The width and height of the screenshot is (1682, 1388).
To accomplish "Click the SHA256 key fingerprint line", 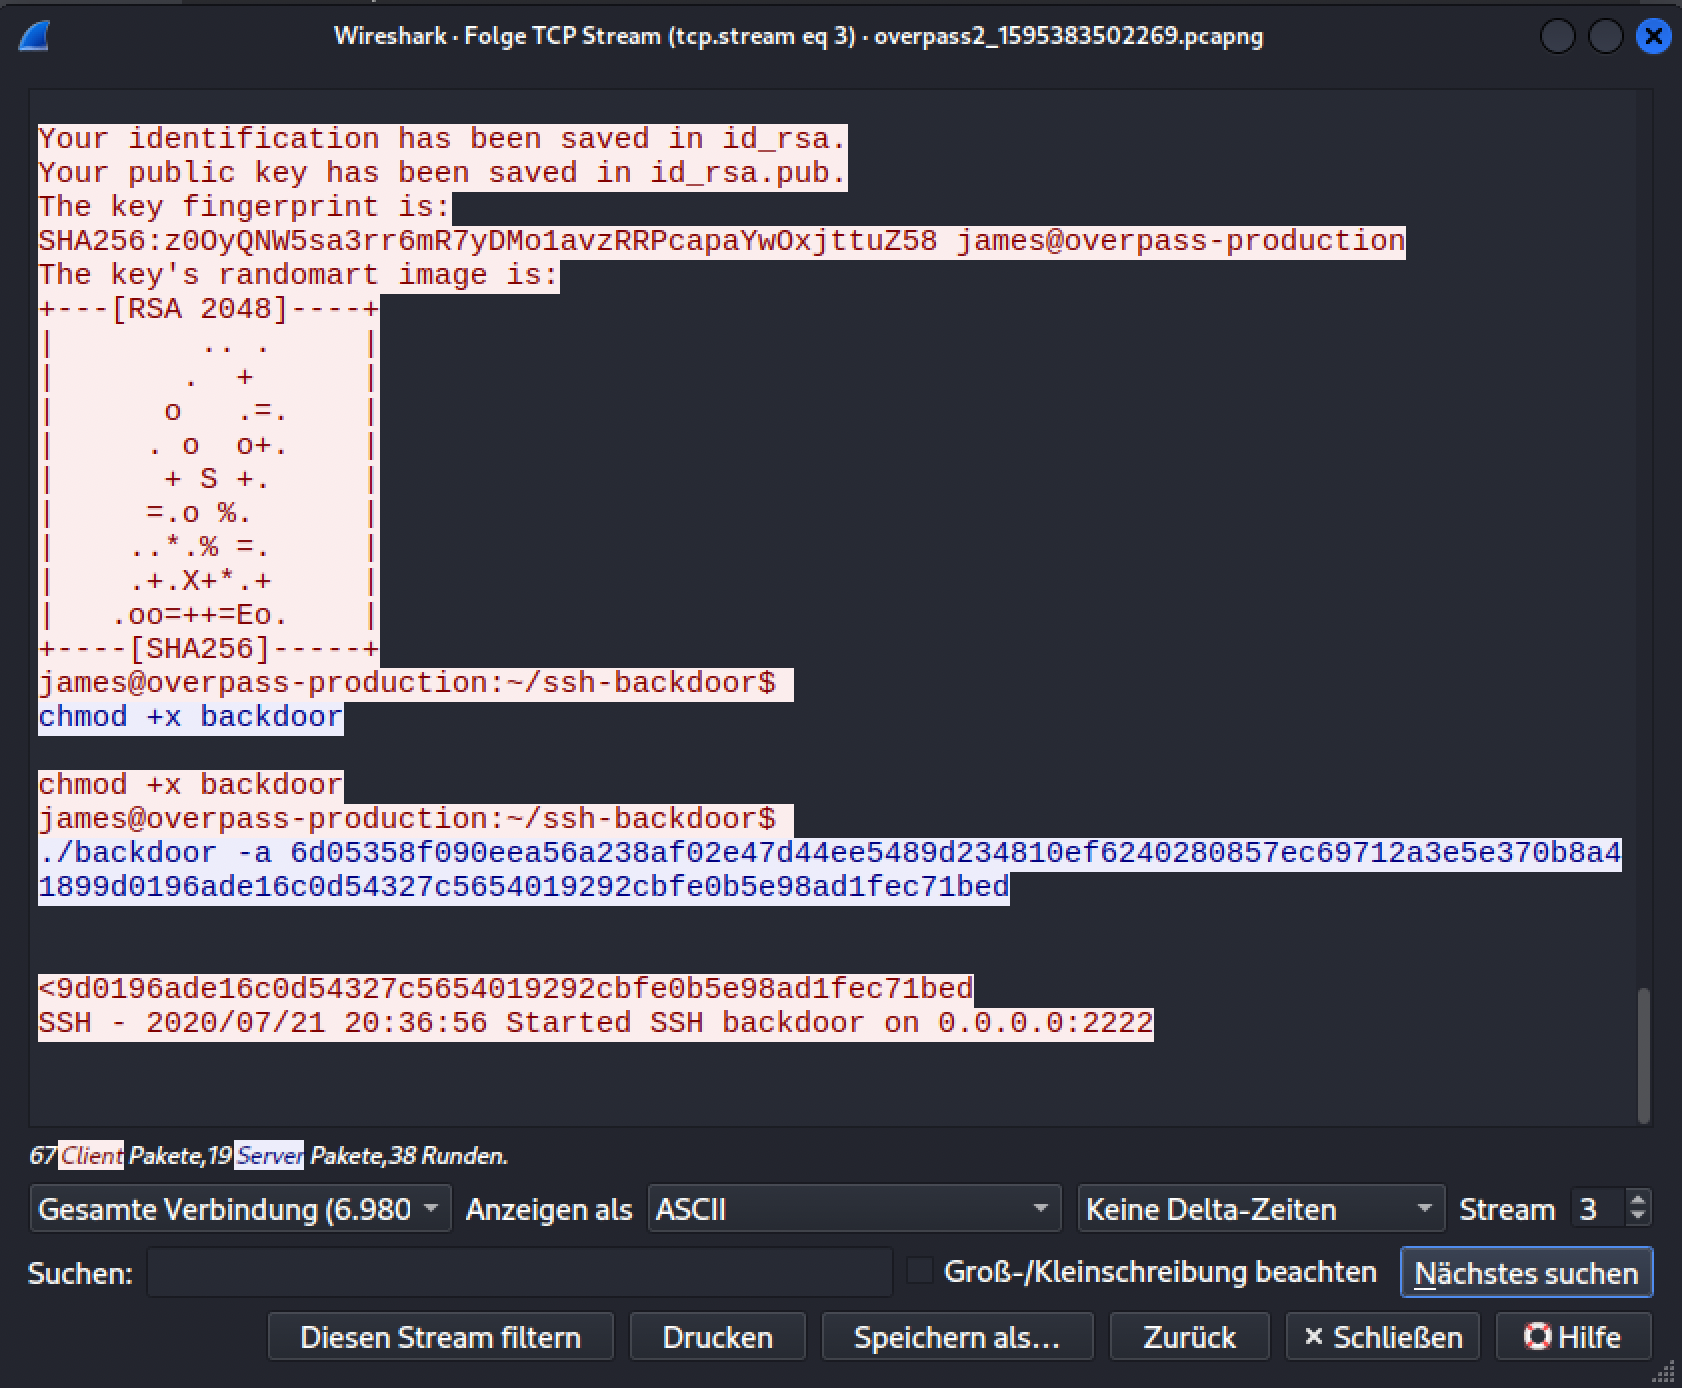I will tap(721, 241).
